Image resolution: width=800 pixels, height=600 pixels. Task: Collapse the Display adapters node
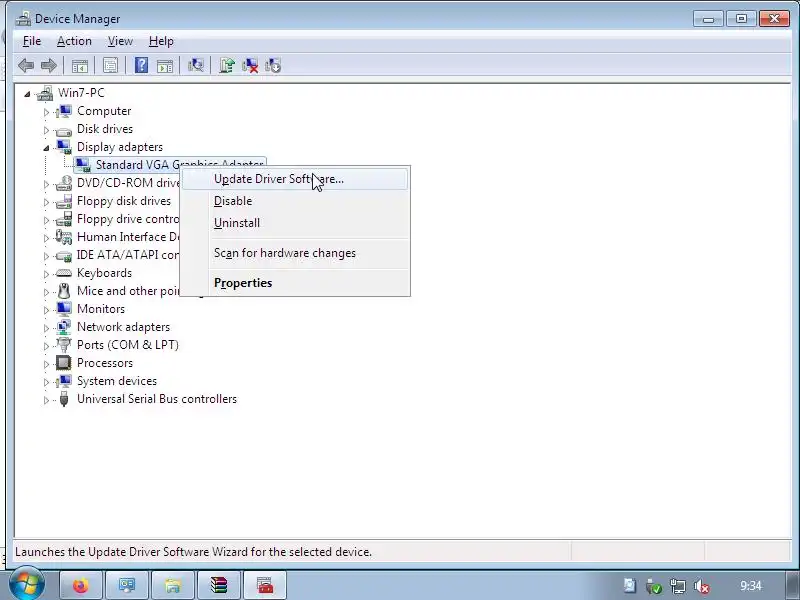coord(46,148)
